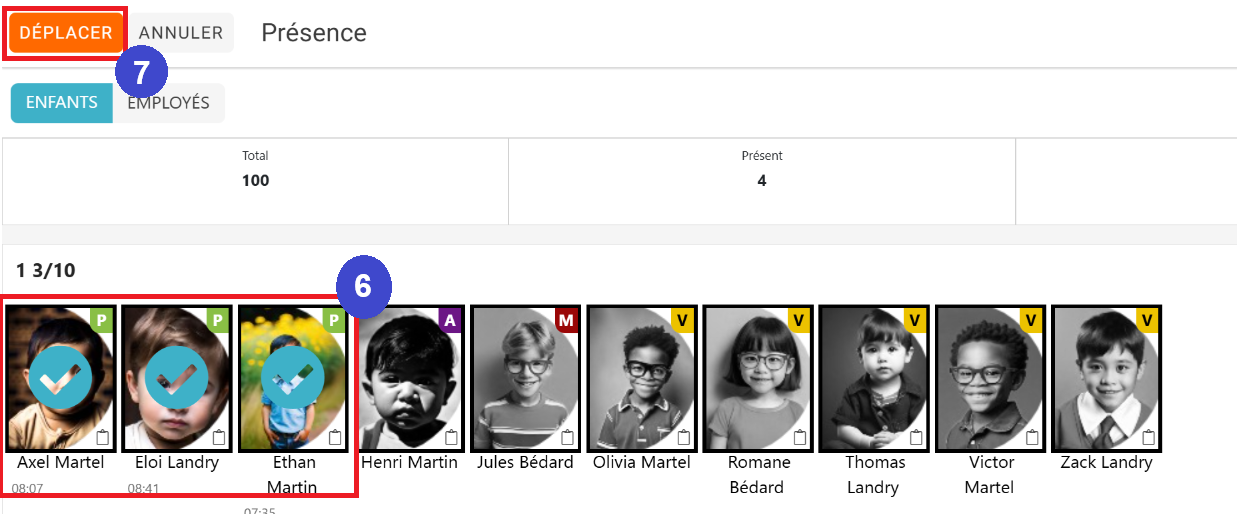The image size is (1237, 514).
Task: Open the clipboard icon on Thomas Landry's card
Action: (x=916, y=437)
